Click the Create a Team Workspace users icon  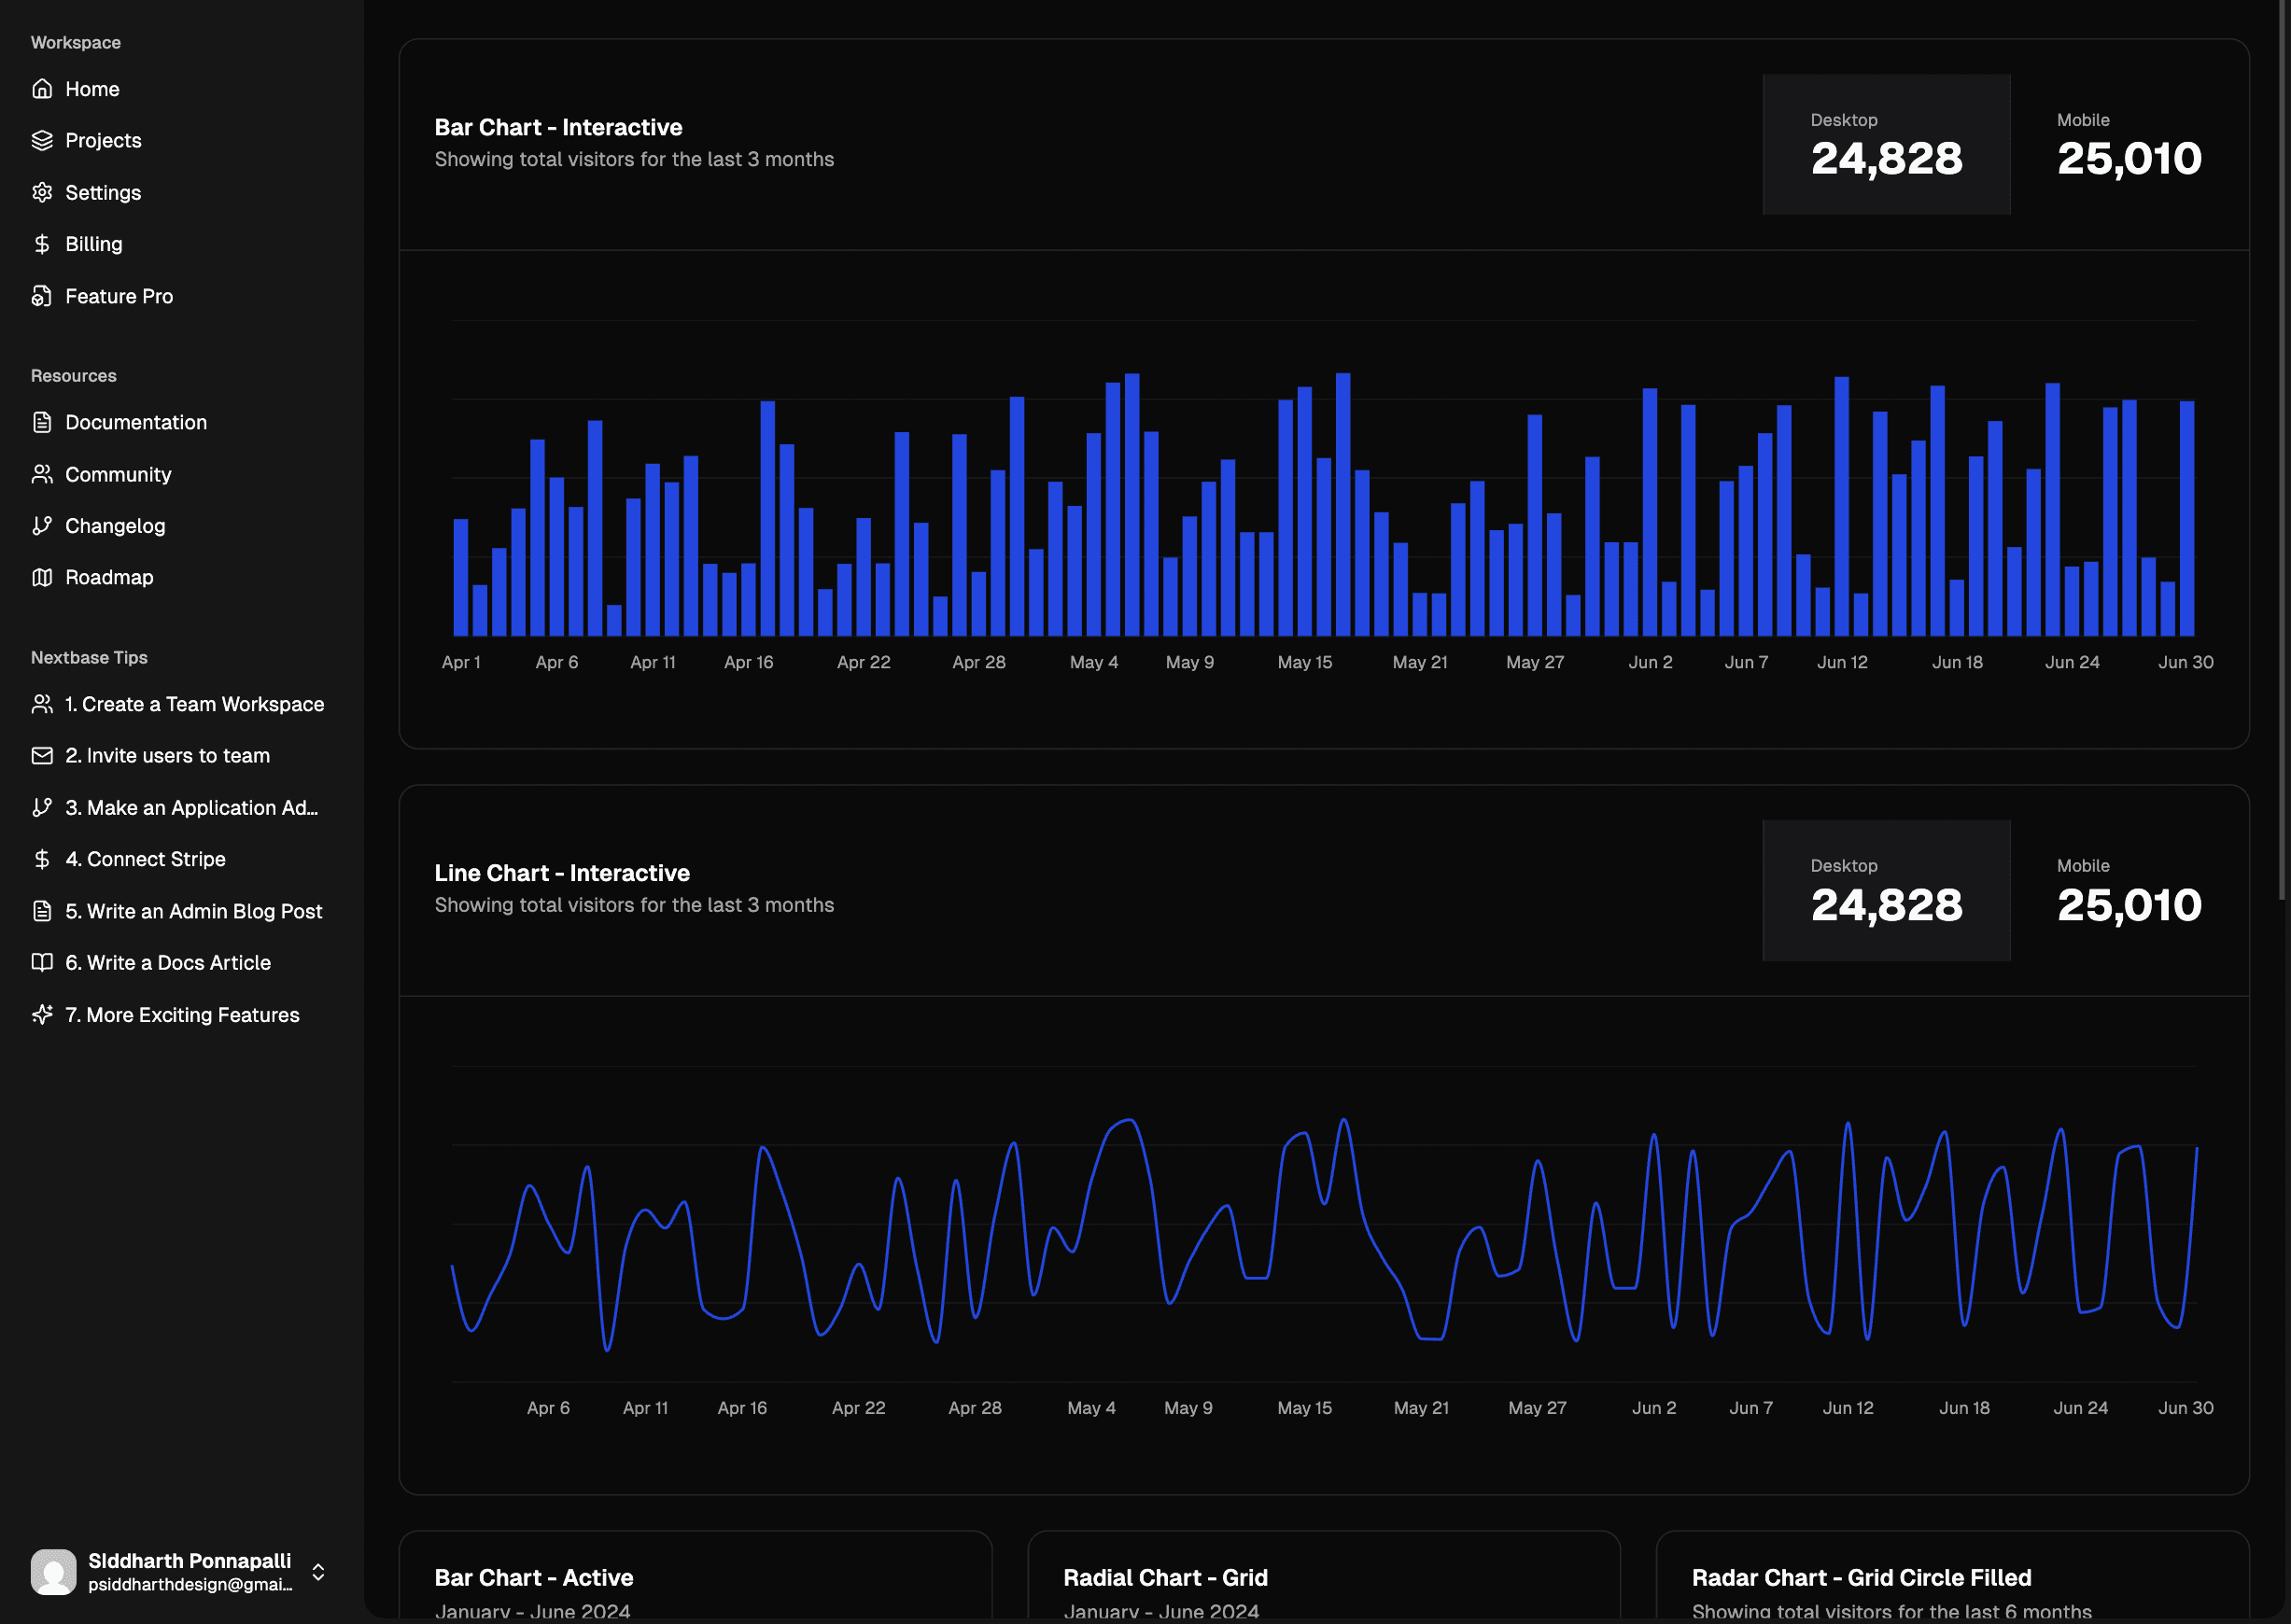pyautogui.click(x=42, y=704)
